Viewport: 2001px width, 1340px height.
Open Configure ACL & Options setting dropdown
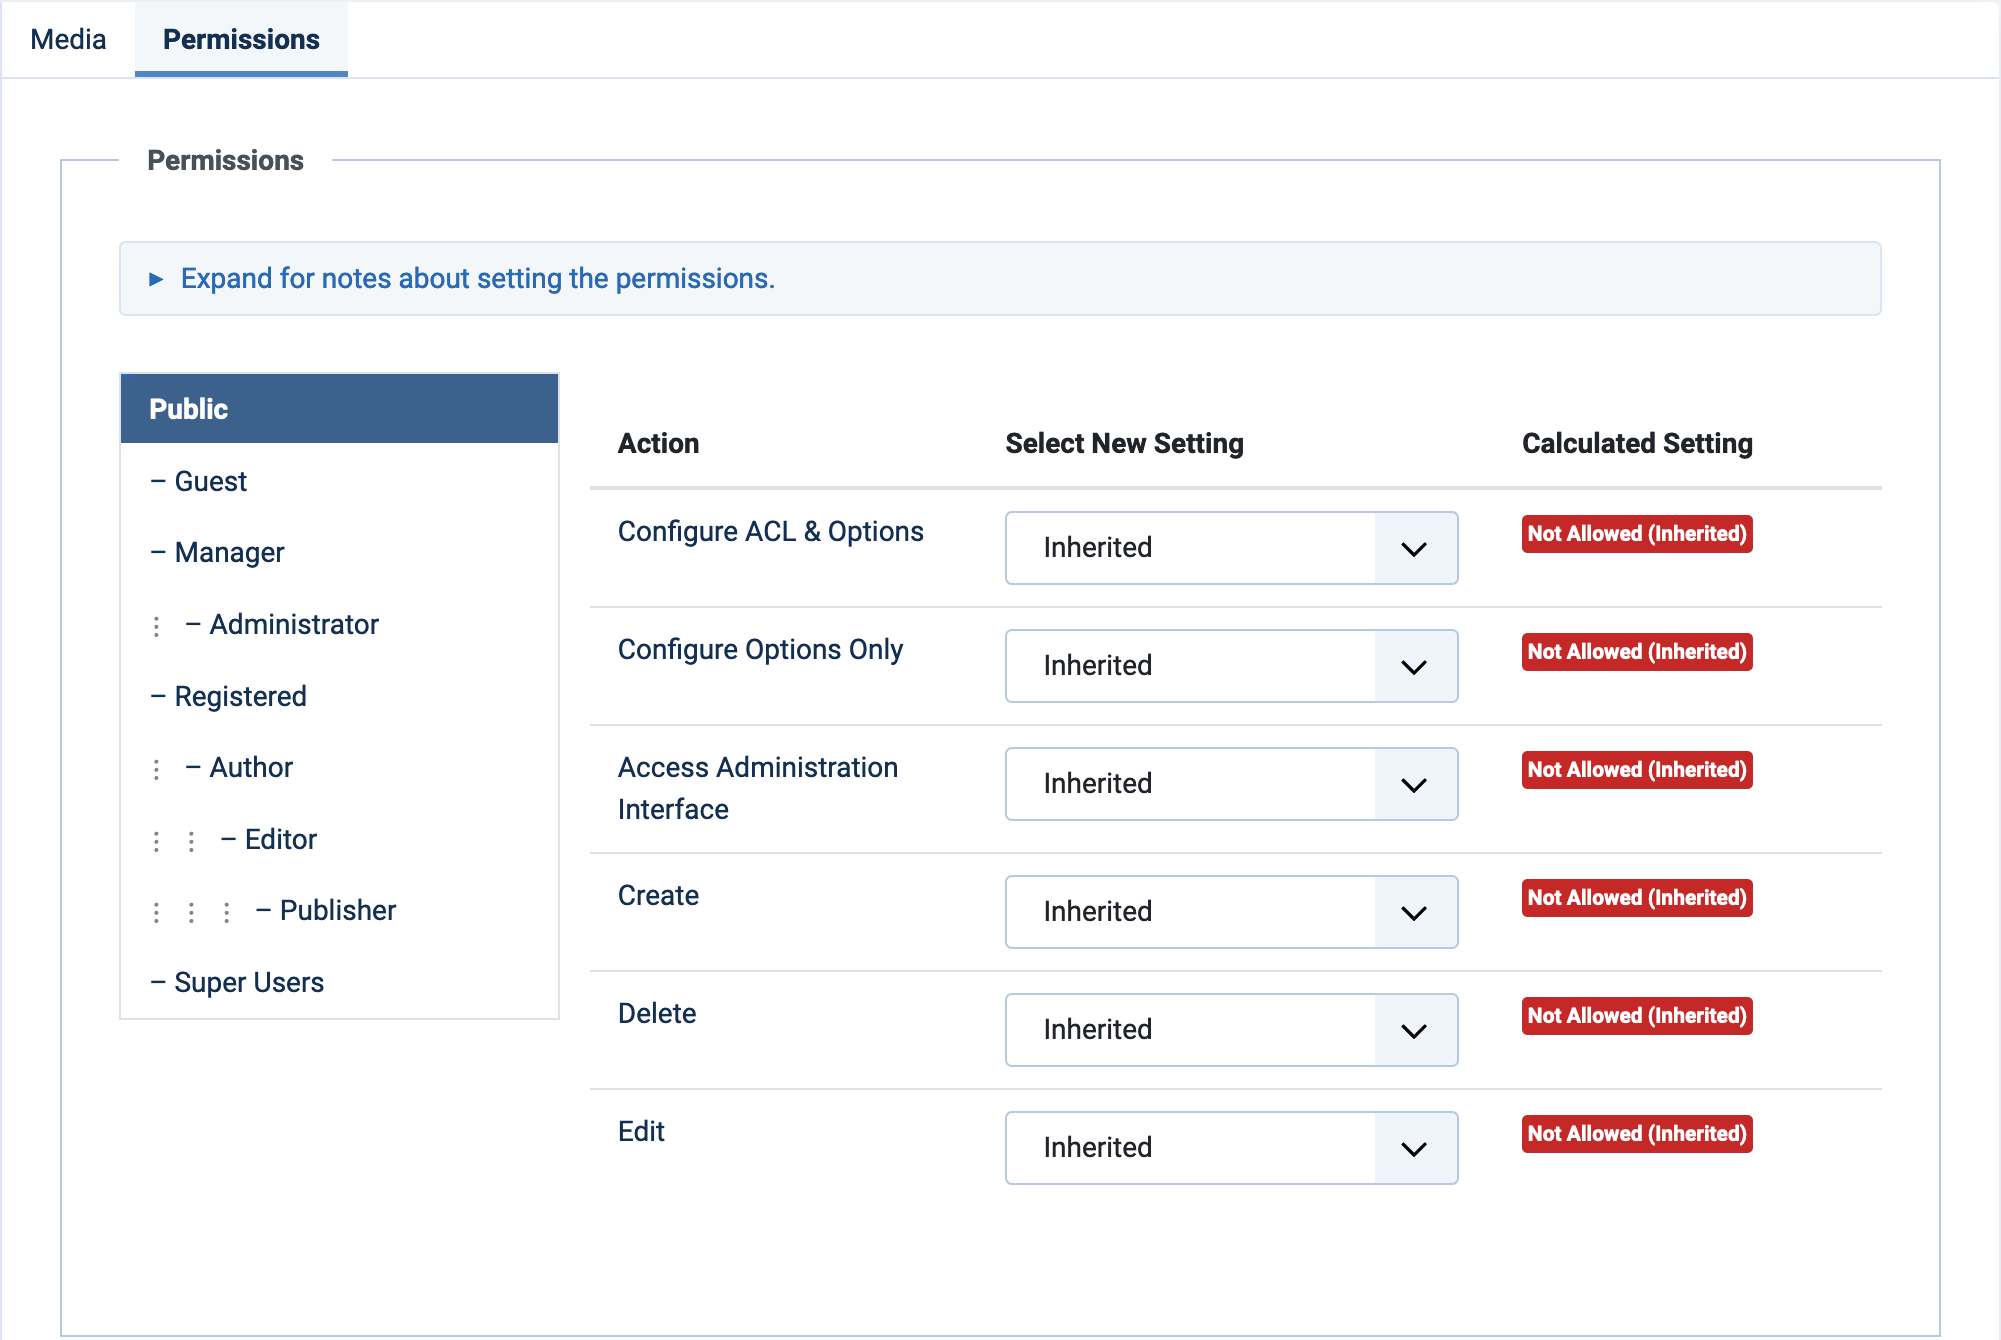click(1231, 548)
